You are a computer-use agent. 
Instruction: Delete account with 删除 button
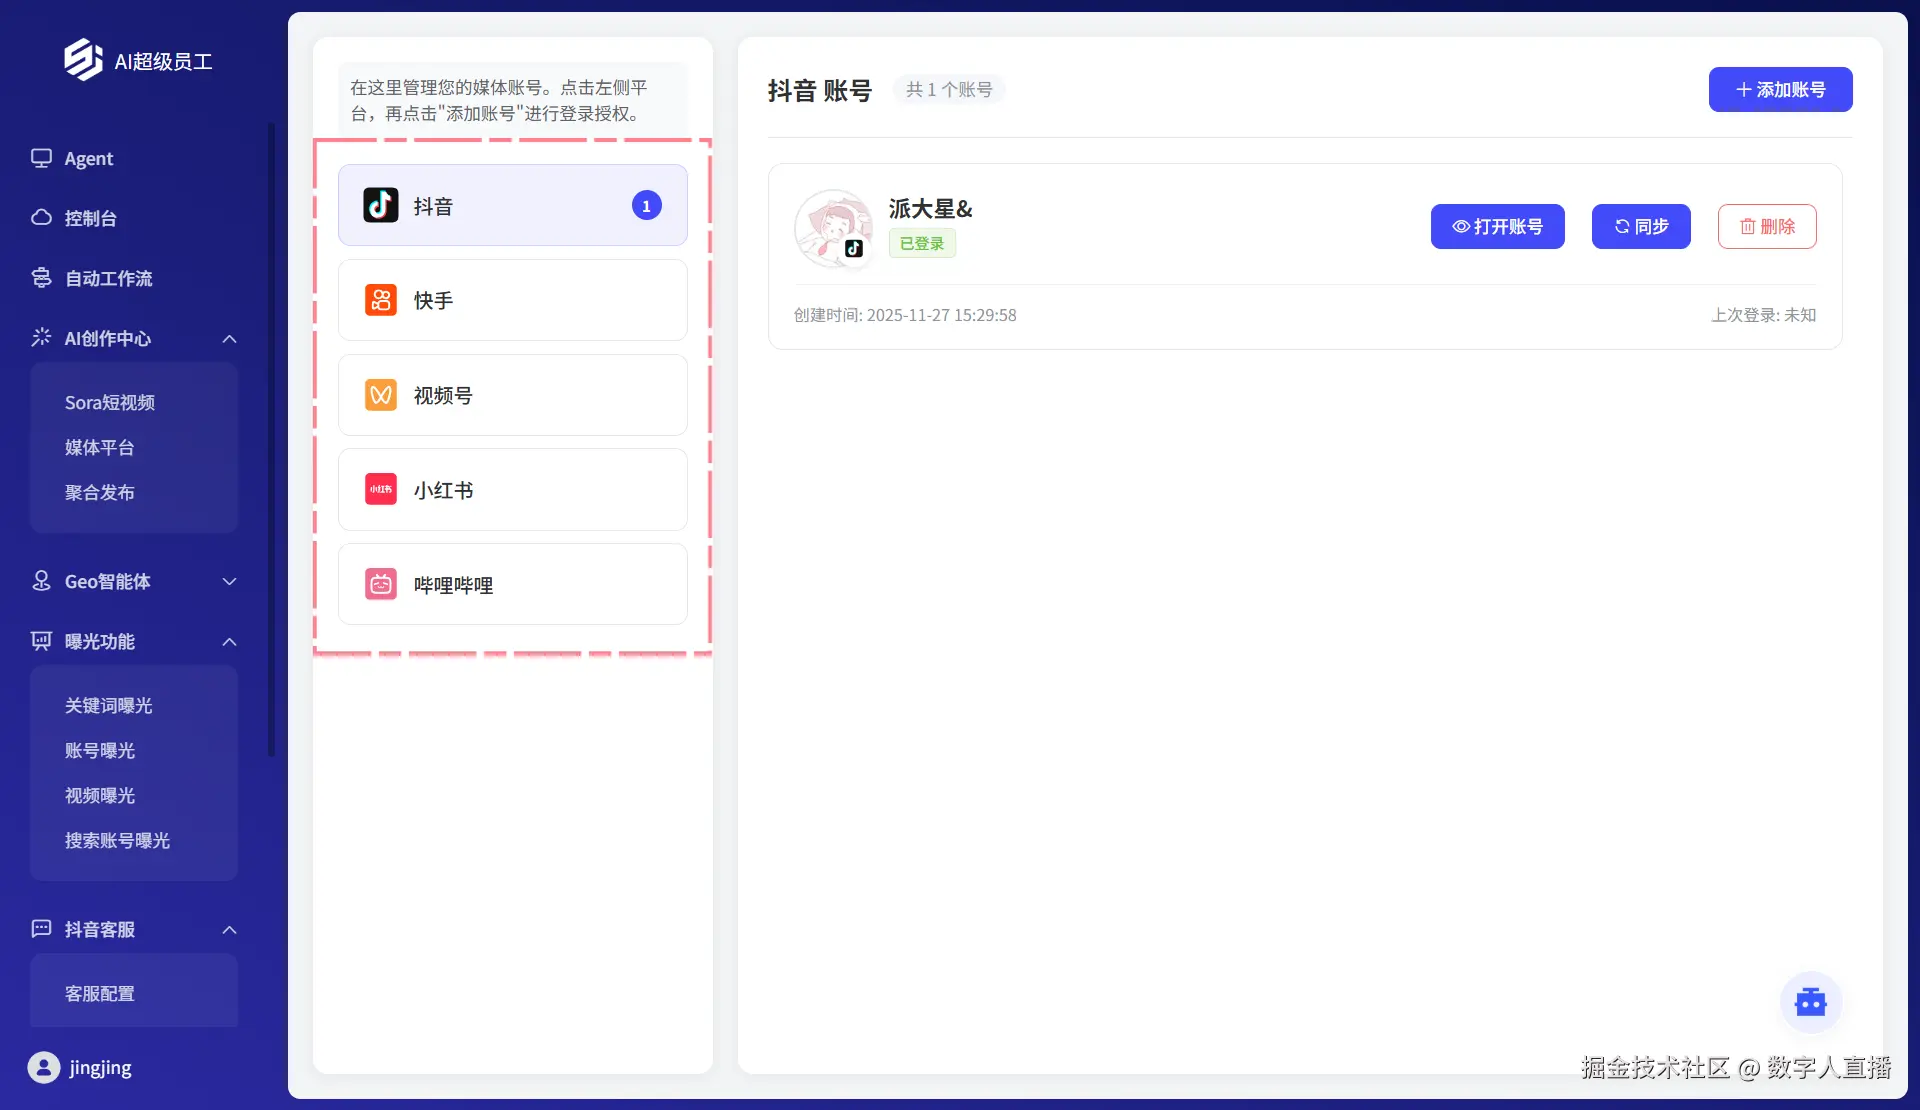(x=1767, y=226)
